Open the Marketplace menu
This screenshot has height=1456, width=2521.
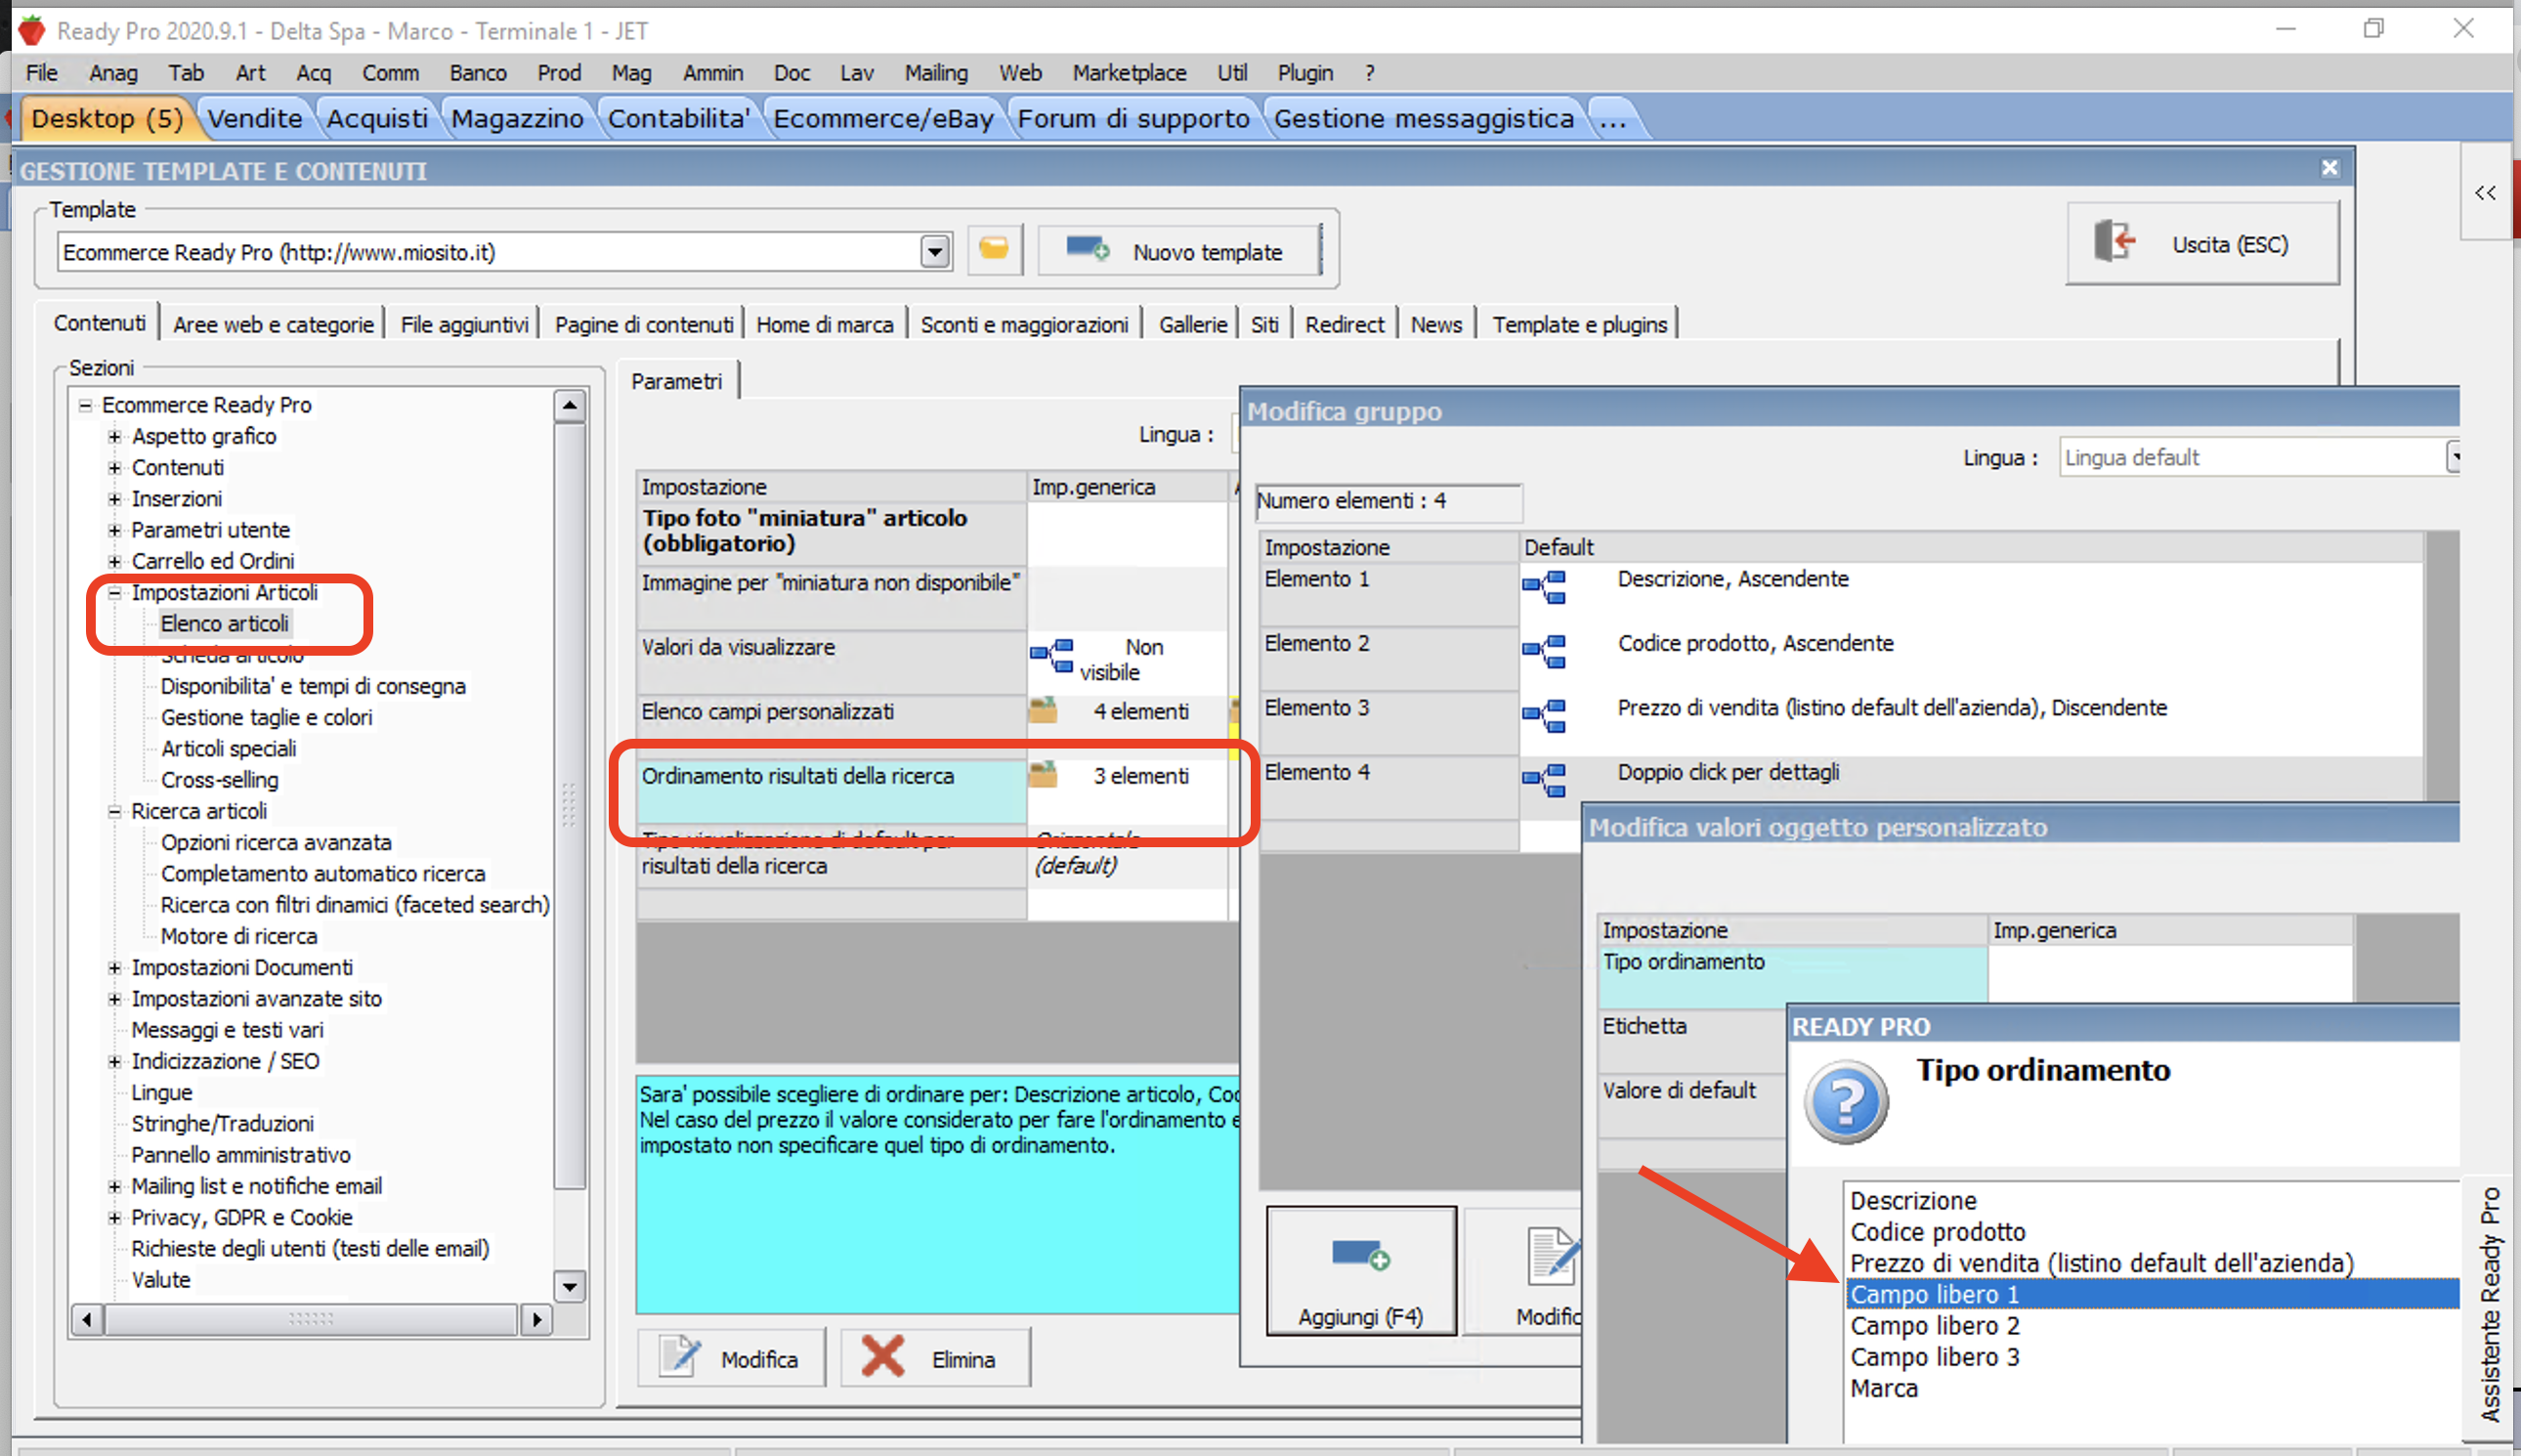pyautogui.click(x=1128, y=73)
